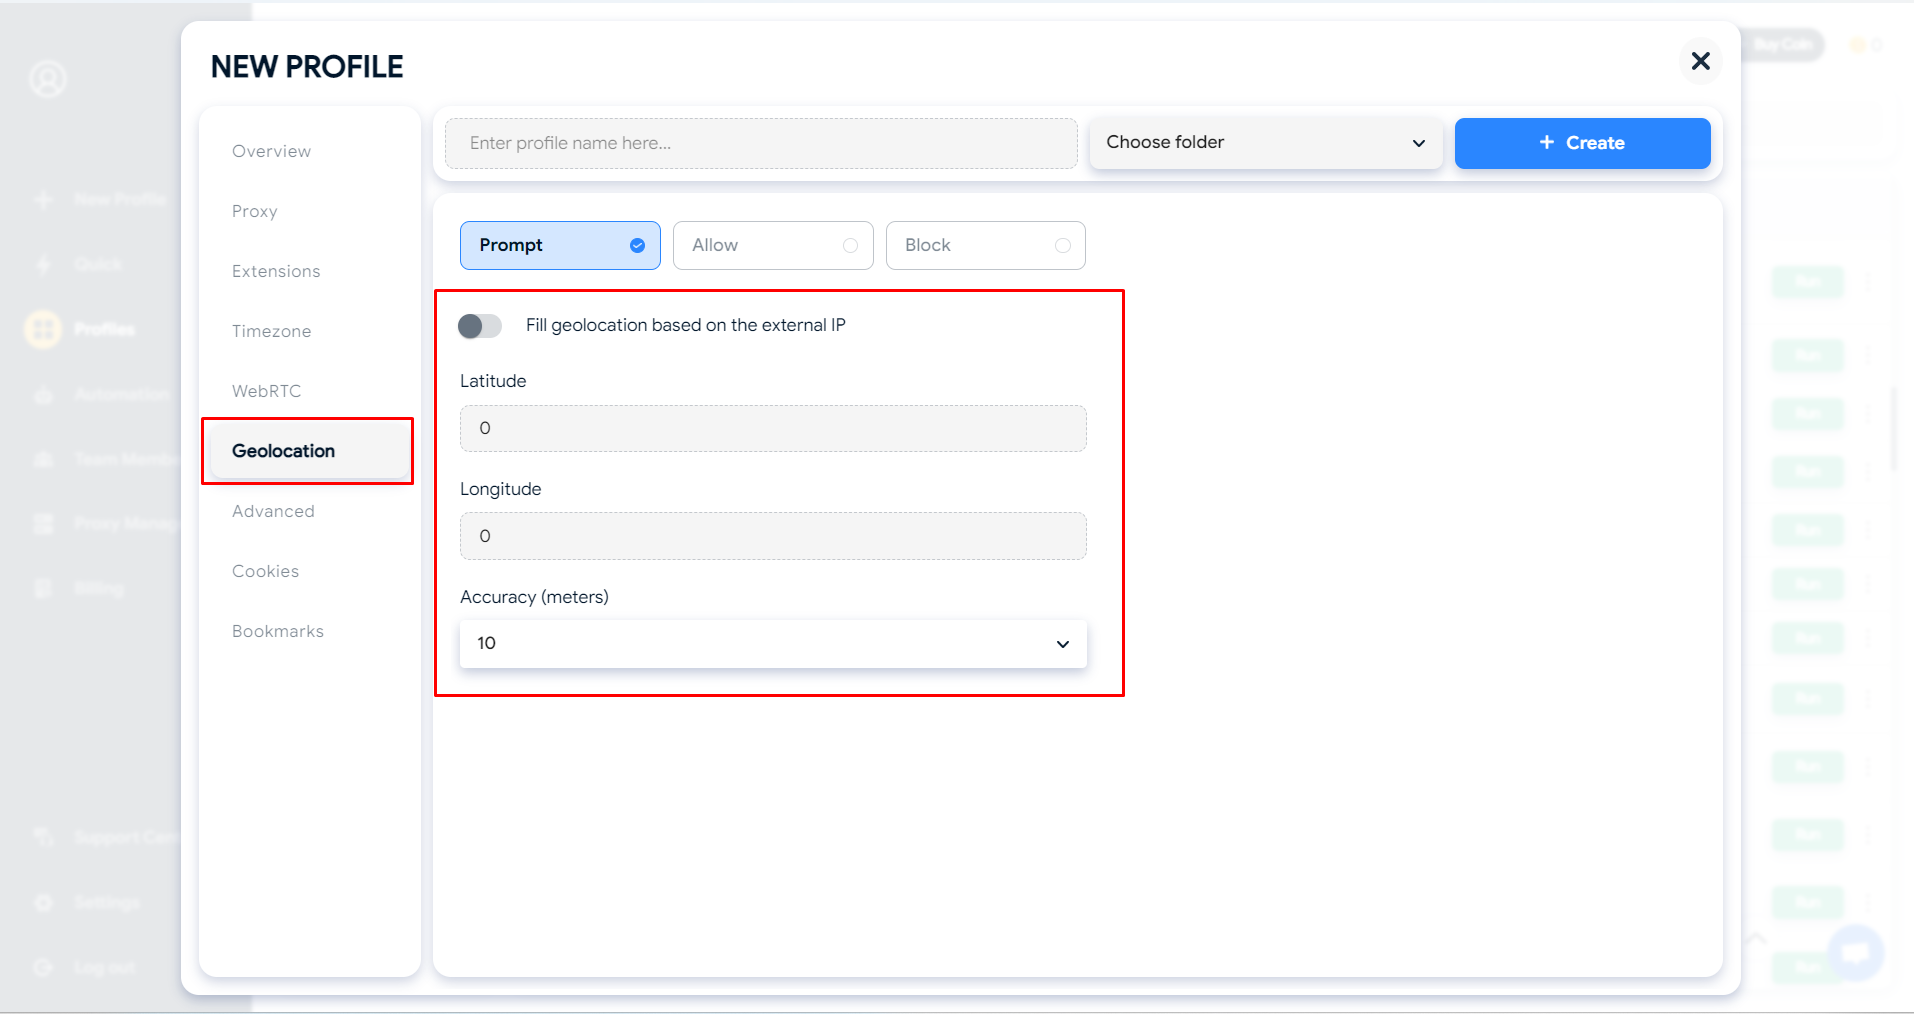Select the Prompt geolocation option
This screenshot has height=1014, width=1914.
[x=560, y=246]
